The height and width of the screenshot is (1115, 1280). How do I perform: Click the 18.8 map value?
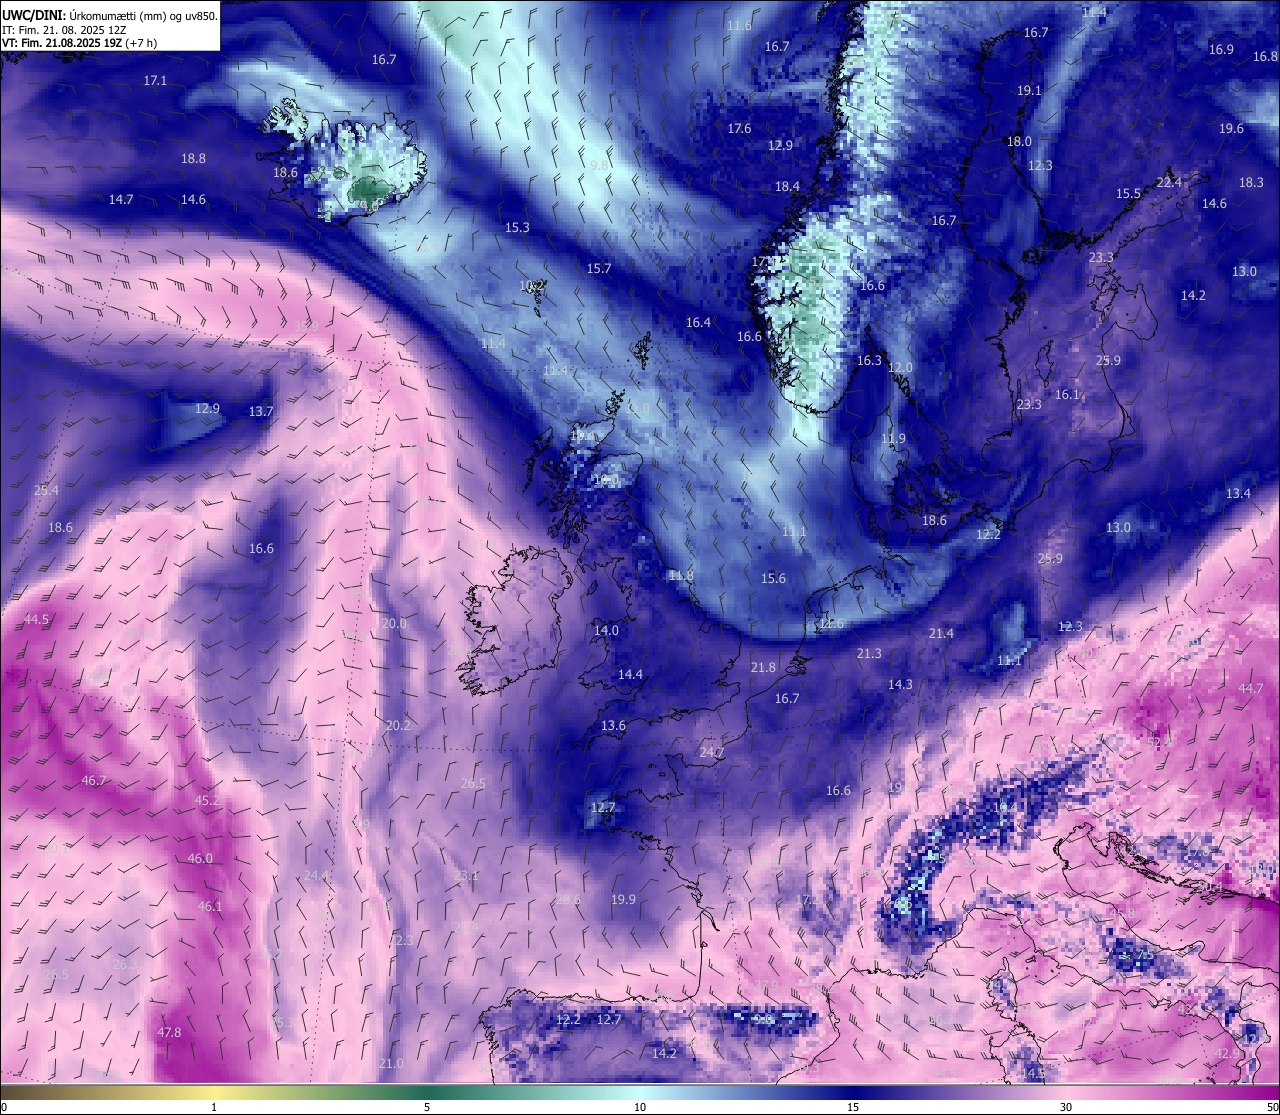[x=193, y=158]
